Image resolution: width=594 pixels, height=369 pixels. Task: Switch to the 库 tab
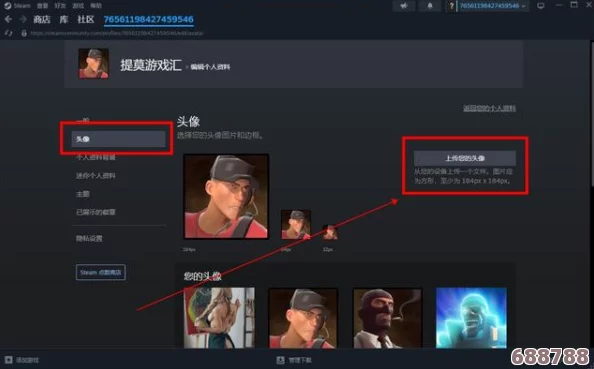coord(64,19)
